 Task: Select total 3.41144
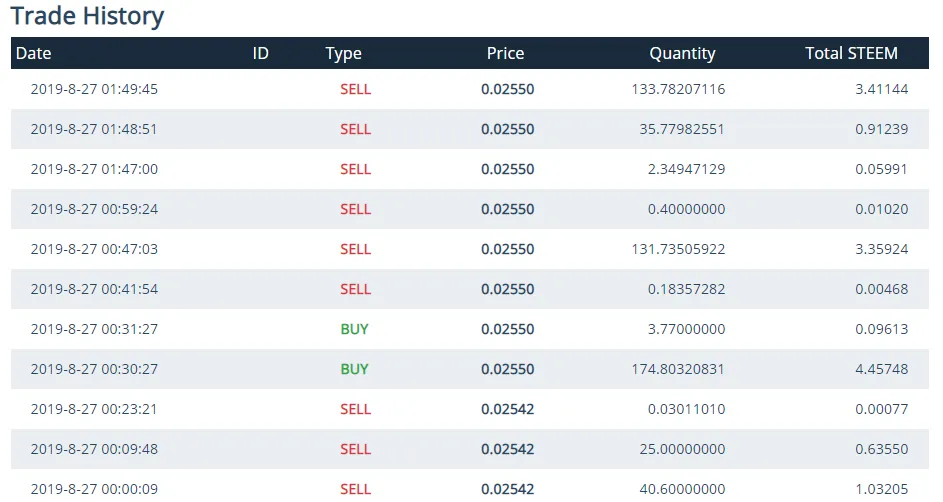(882, 89)
